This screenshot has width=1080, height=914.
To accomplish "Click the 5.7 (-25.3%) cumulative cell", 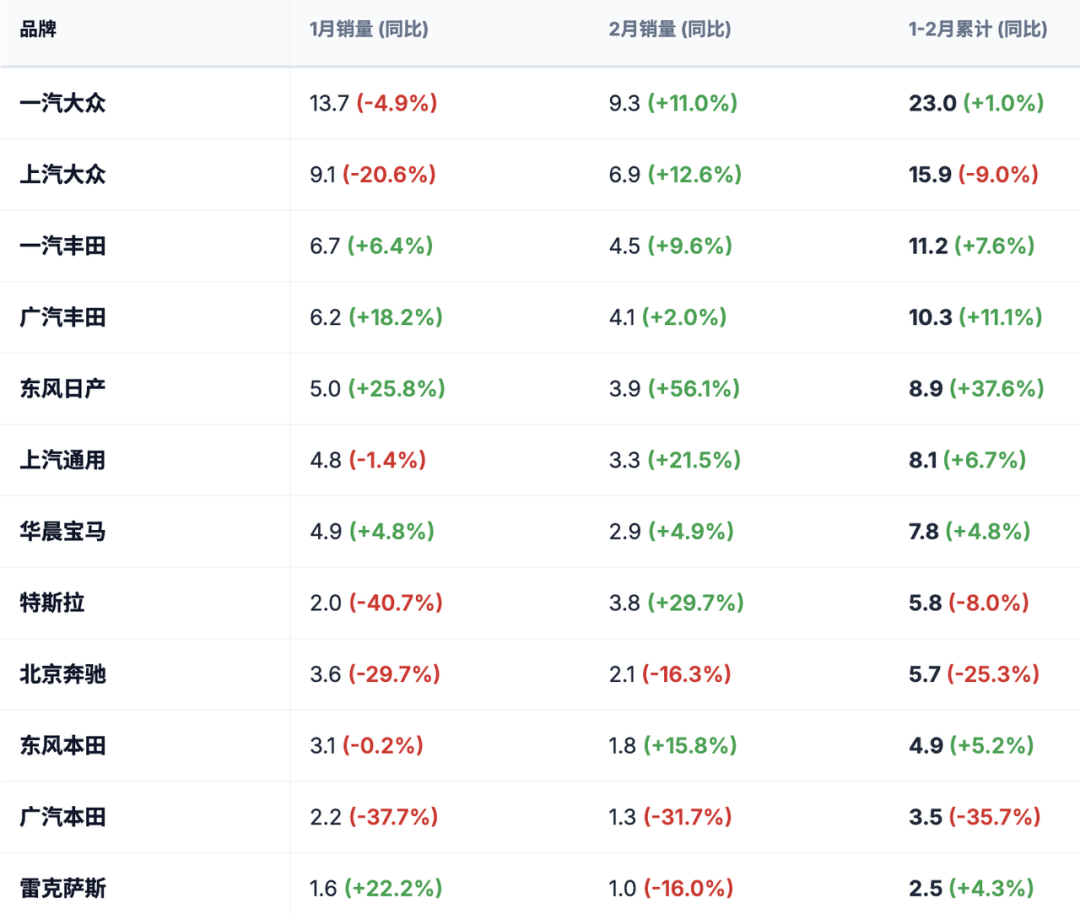I will click(974, 674).
